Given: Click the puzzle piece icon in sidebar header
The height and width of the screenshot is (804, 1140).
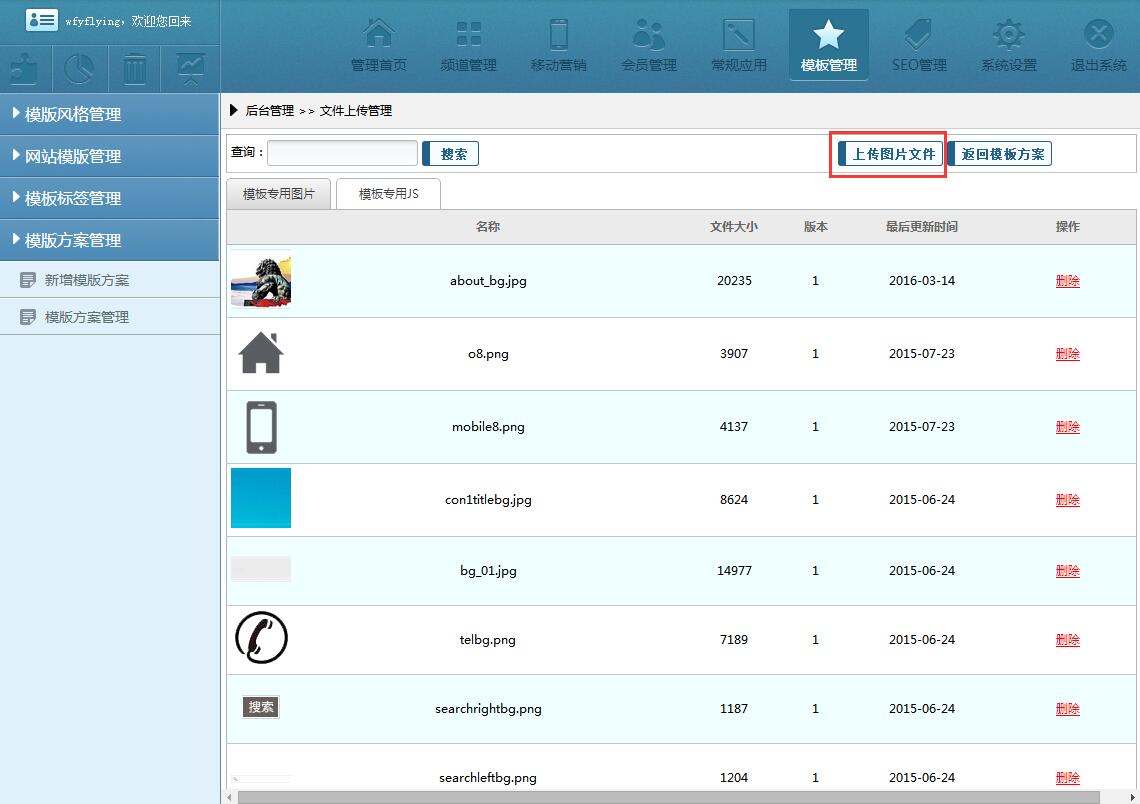Looking at the screenshot, I should coord(25,69).
